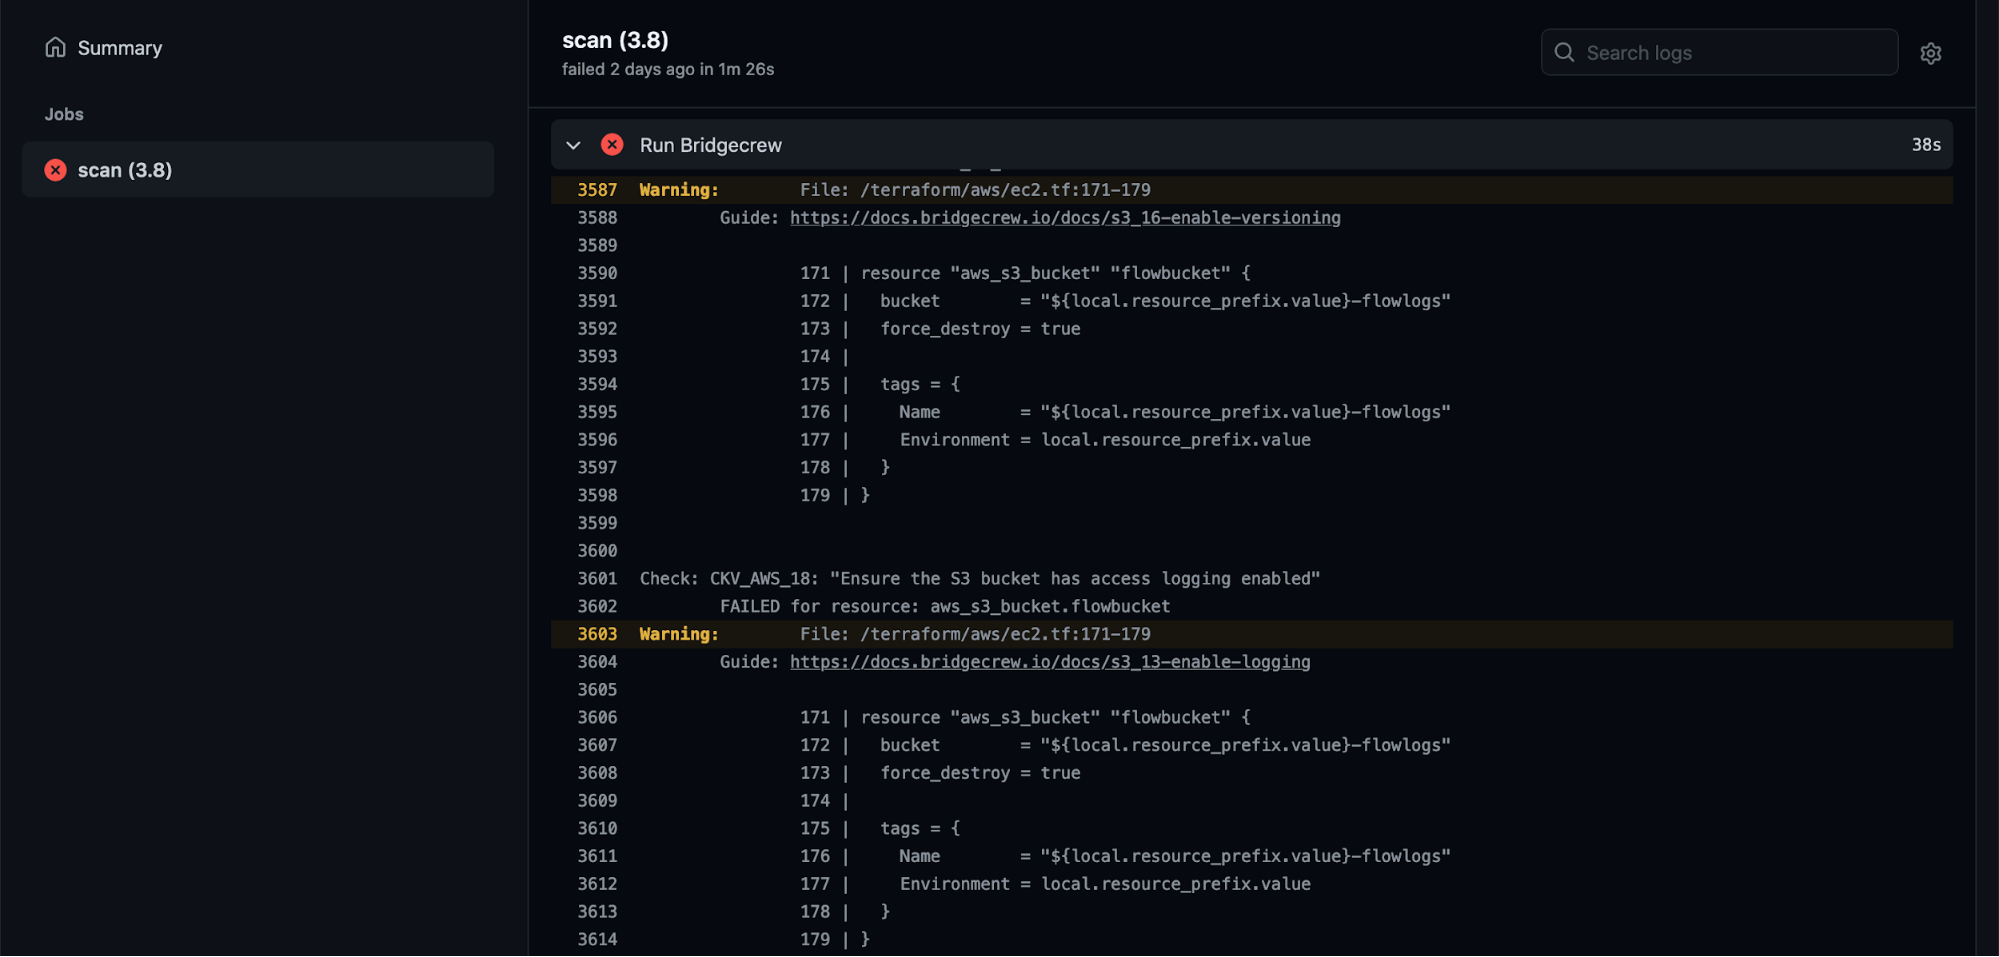Click the red failure icon on Run Bridgecrew
Screen dimensions: 1999x957
point(612,145)
